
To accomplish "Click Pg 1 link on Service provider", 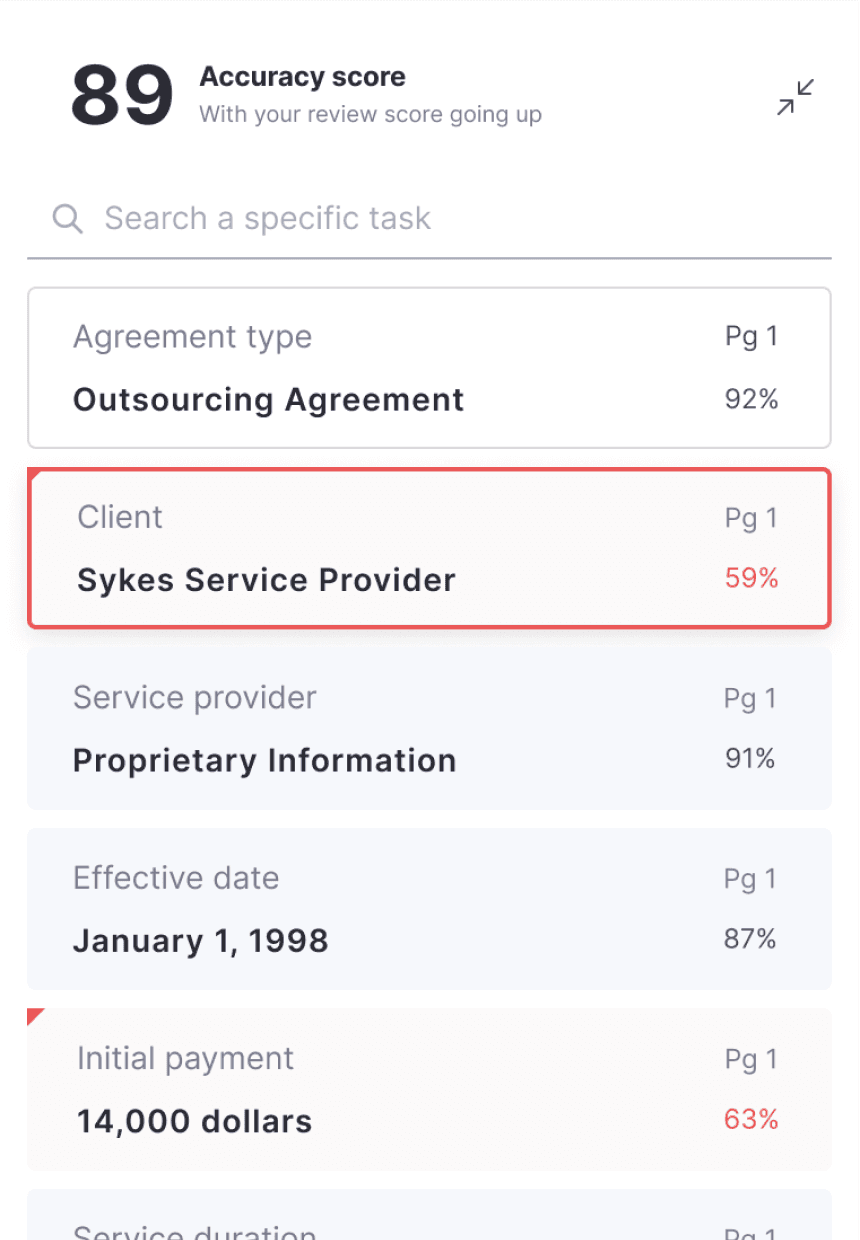I will [750, 698].
